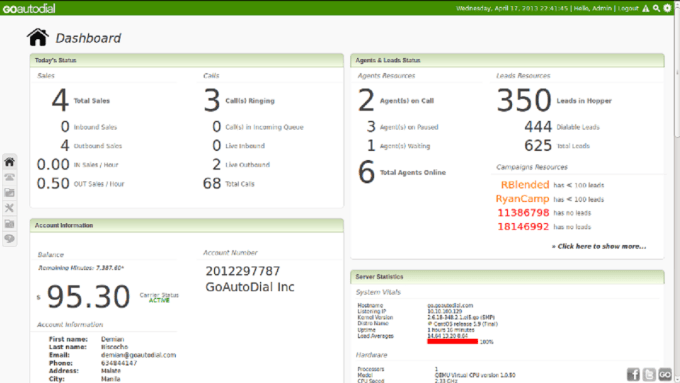The image size is (680, 383).
Task: Click the sidebar speech bubble support icon
Action: pyautogui.click(x=10, y=239)
